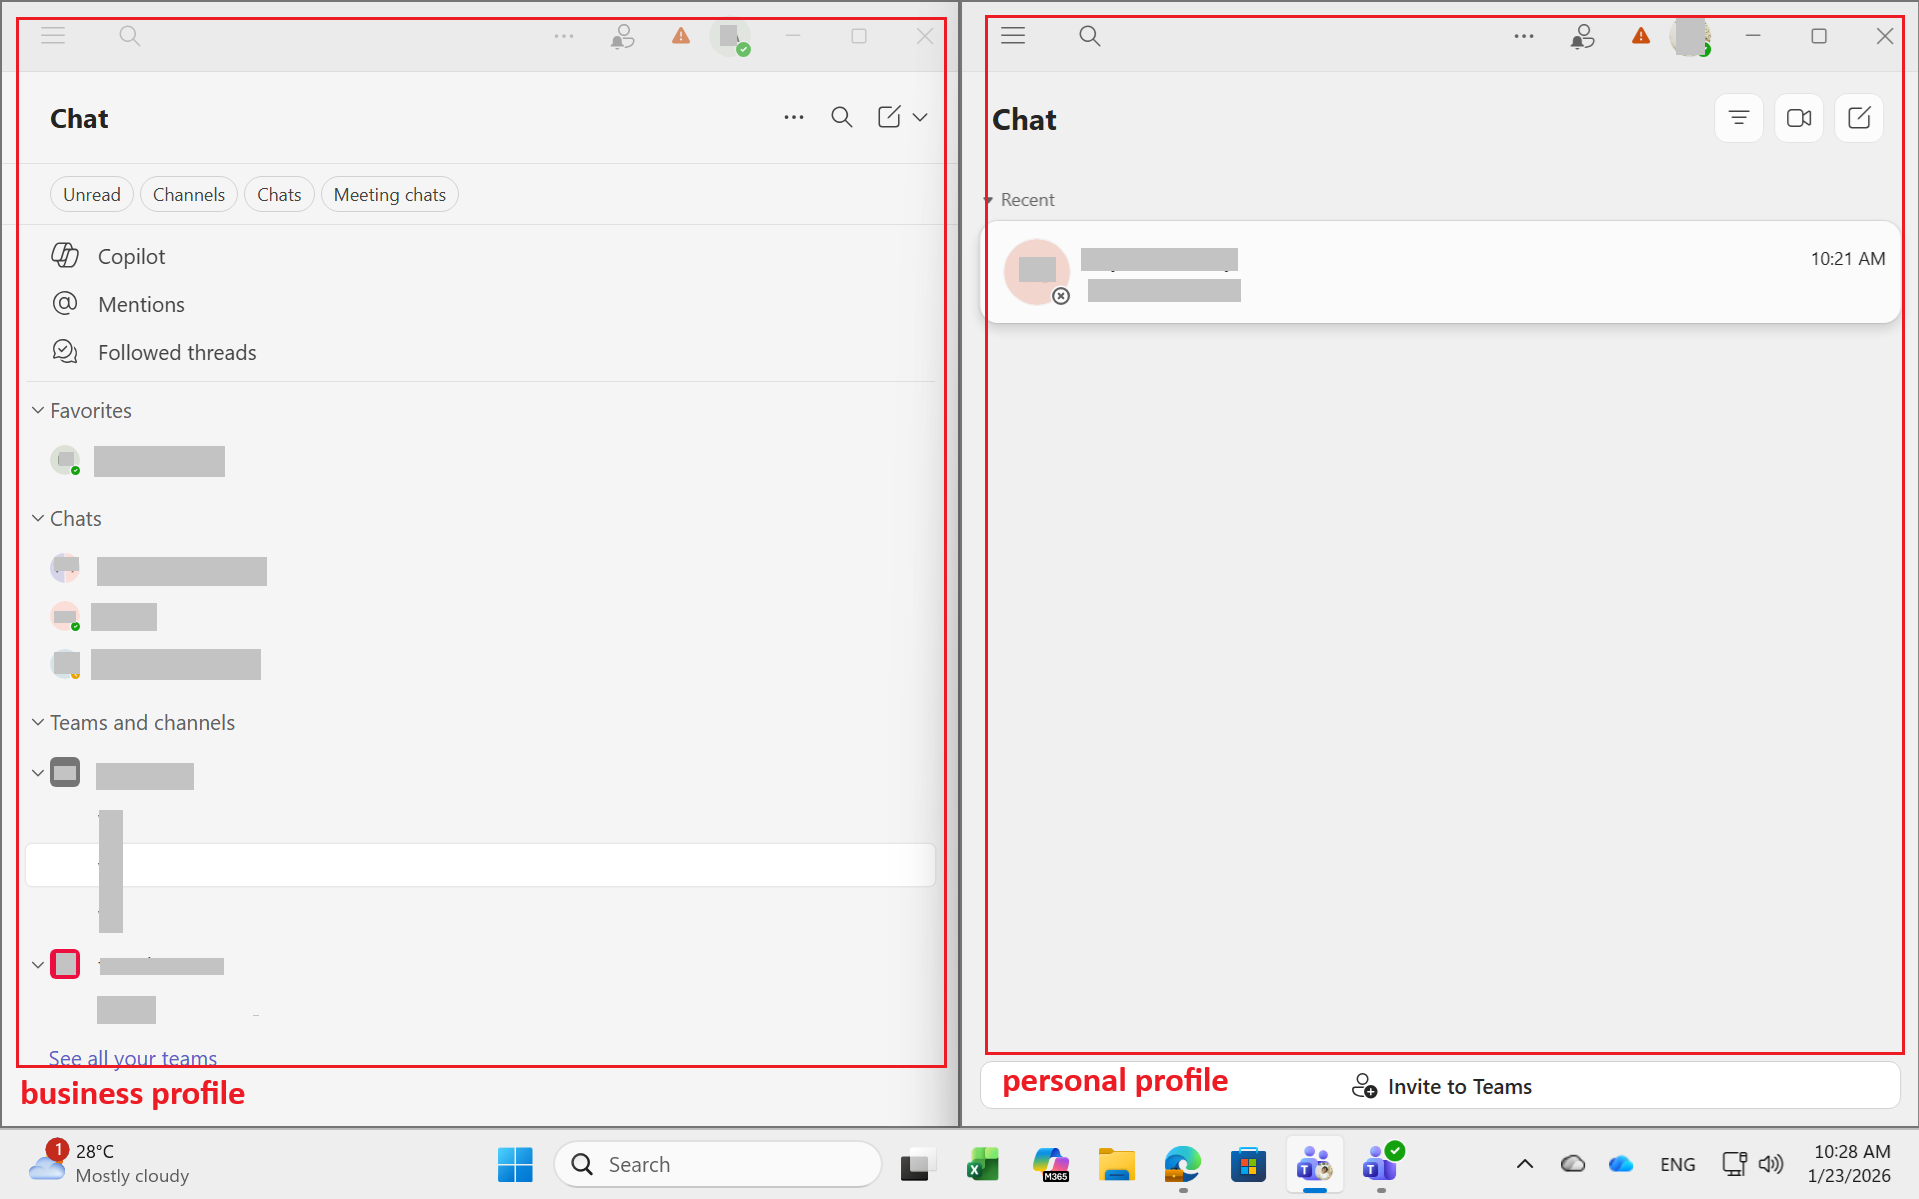Open Task View from the taskbar

[916, 1165]
